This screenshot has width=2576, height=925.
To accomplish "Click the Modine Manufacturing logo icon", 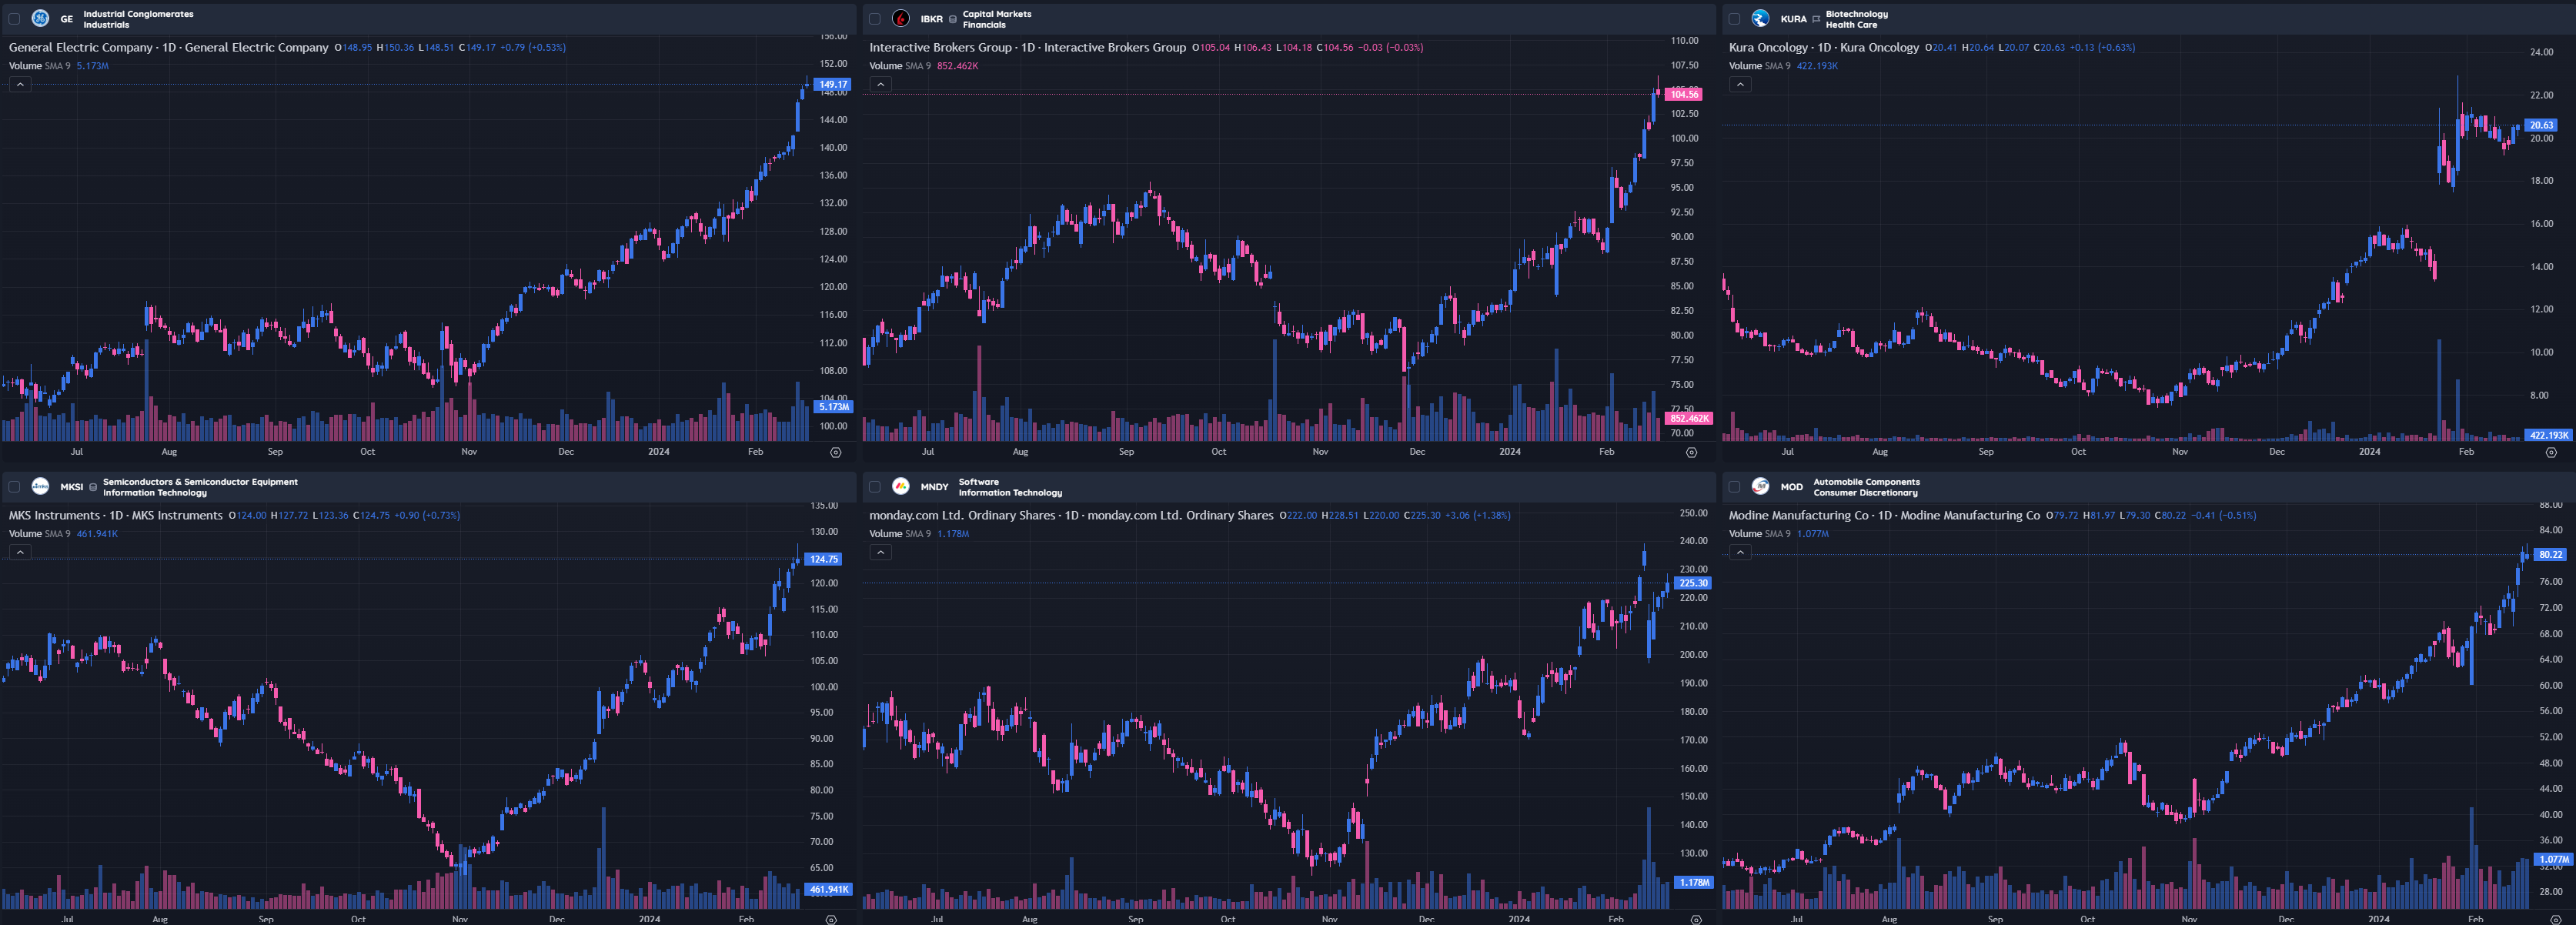I will coord(1760,486).
